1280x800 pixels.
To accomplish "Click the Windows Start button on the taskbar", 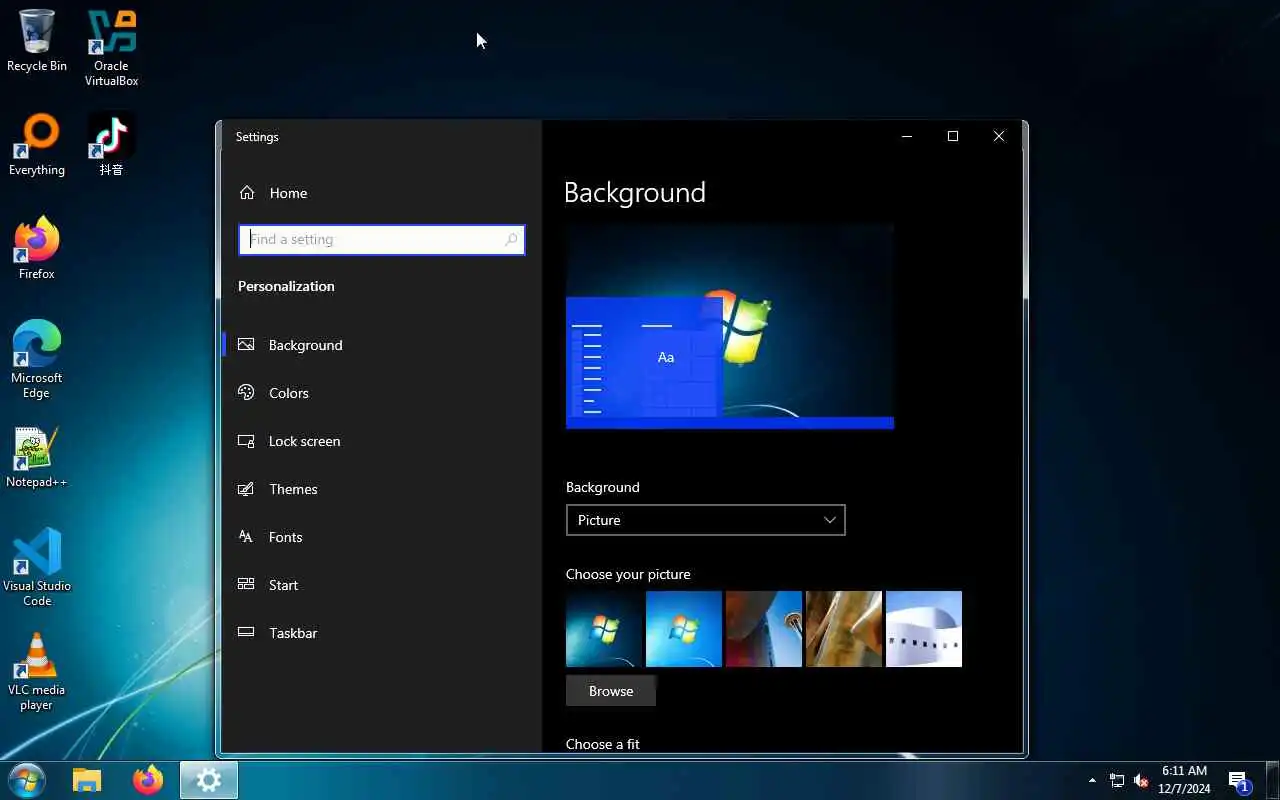I will point(27,780).
